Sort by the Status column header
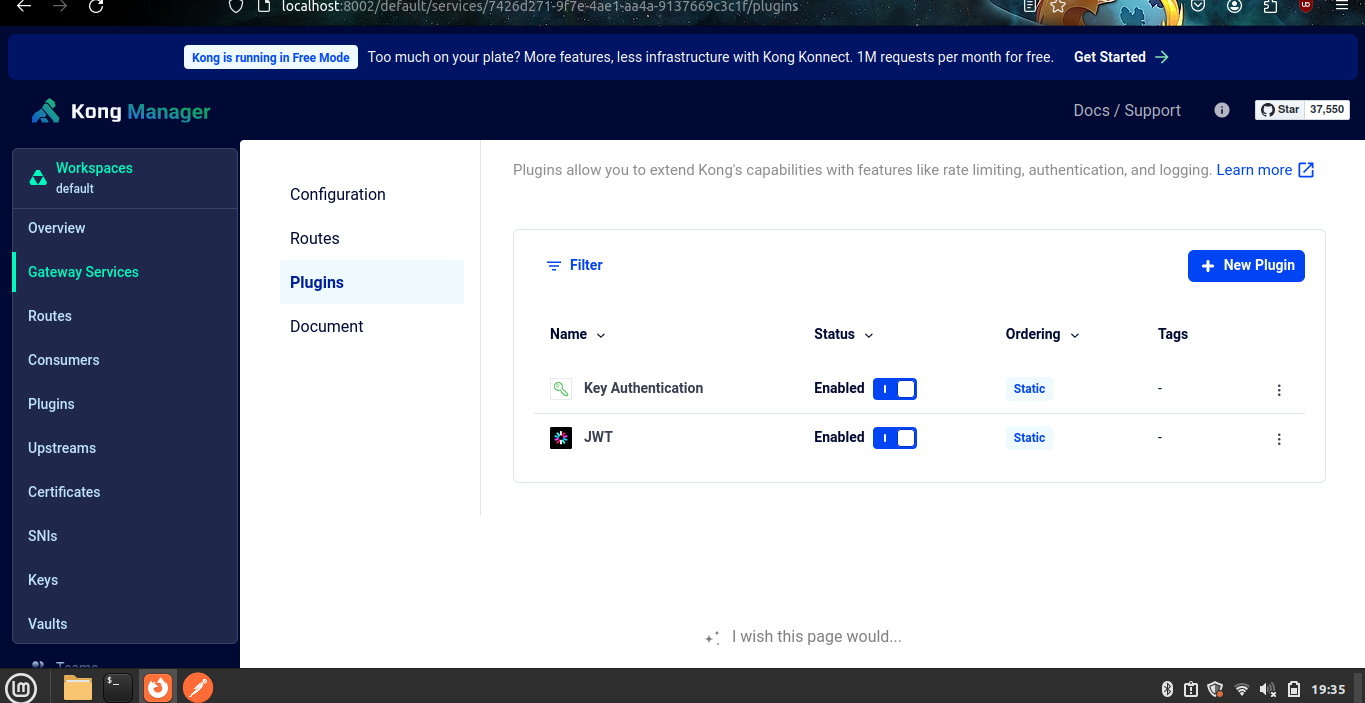 844,334
